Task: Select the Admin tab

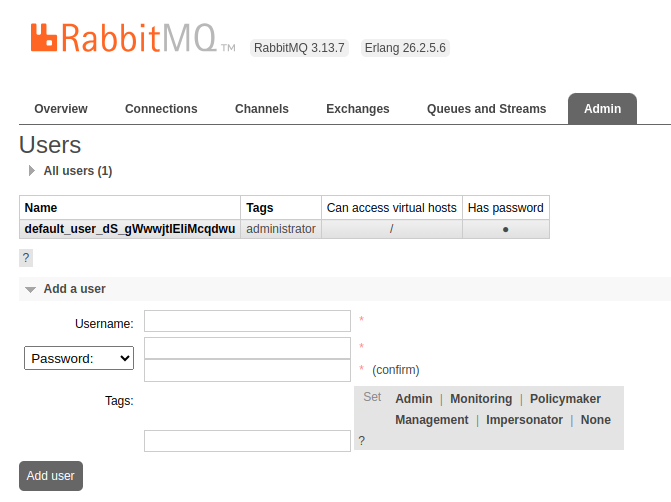Action: (x=602, y=109)
